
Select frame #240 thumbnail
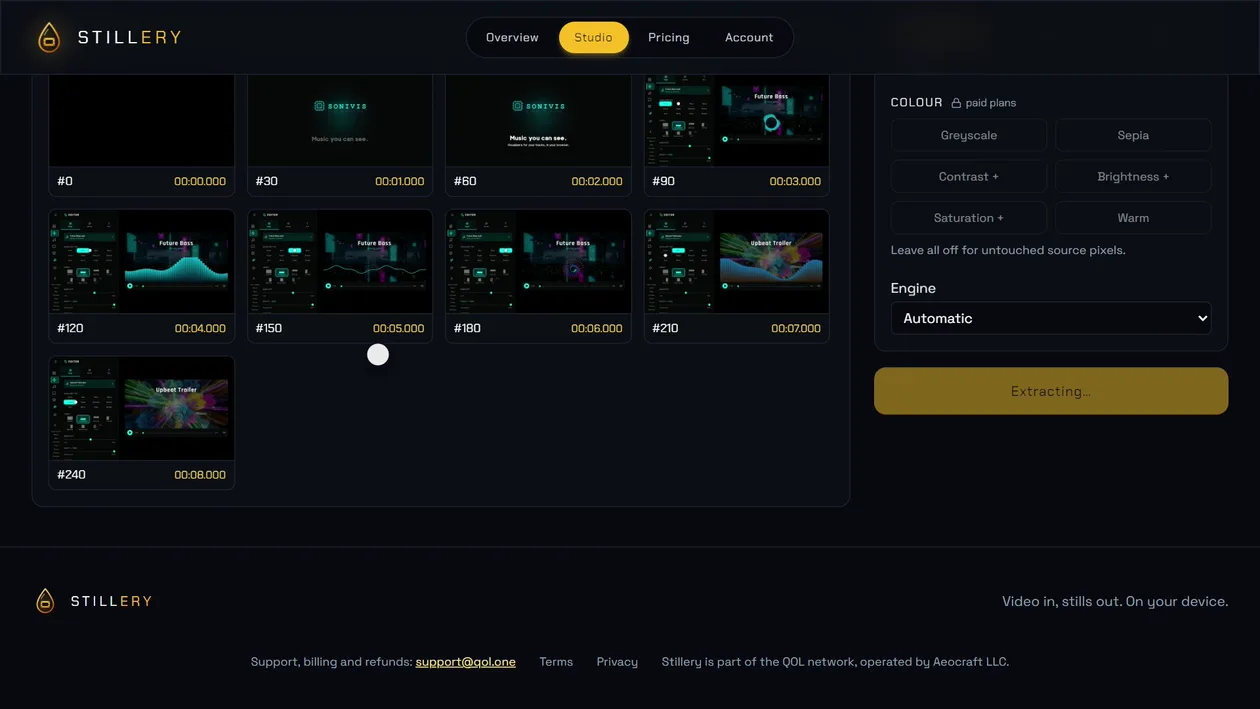point(142,409)
